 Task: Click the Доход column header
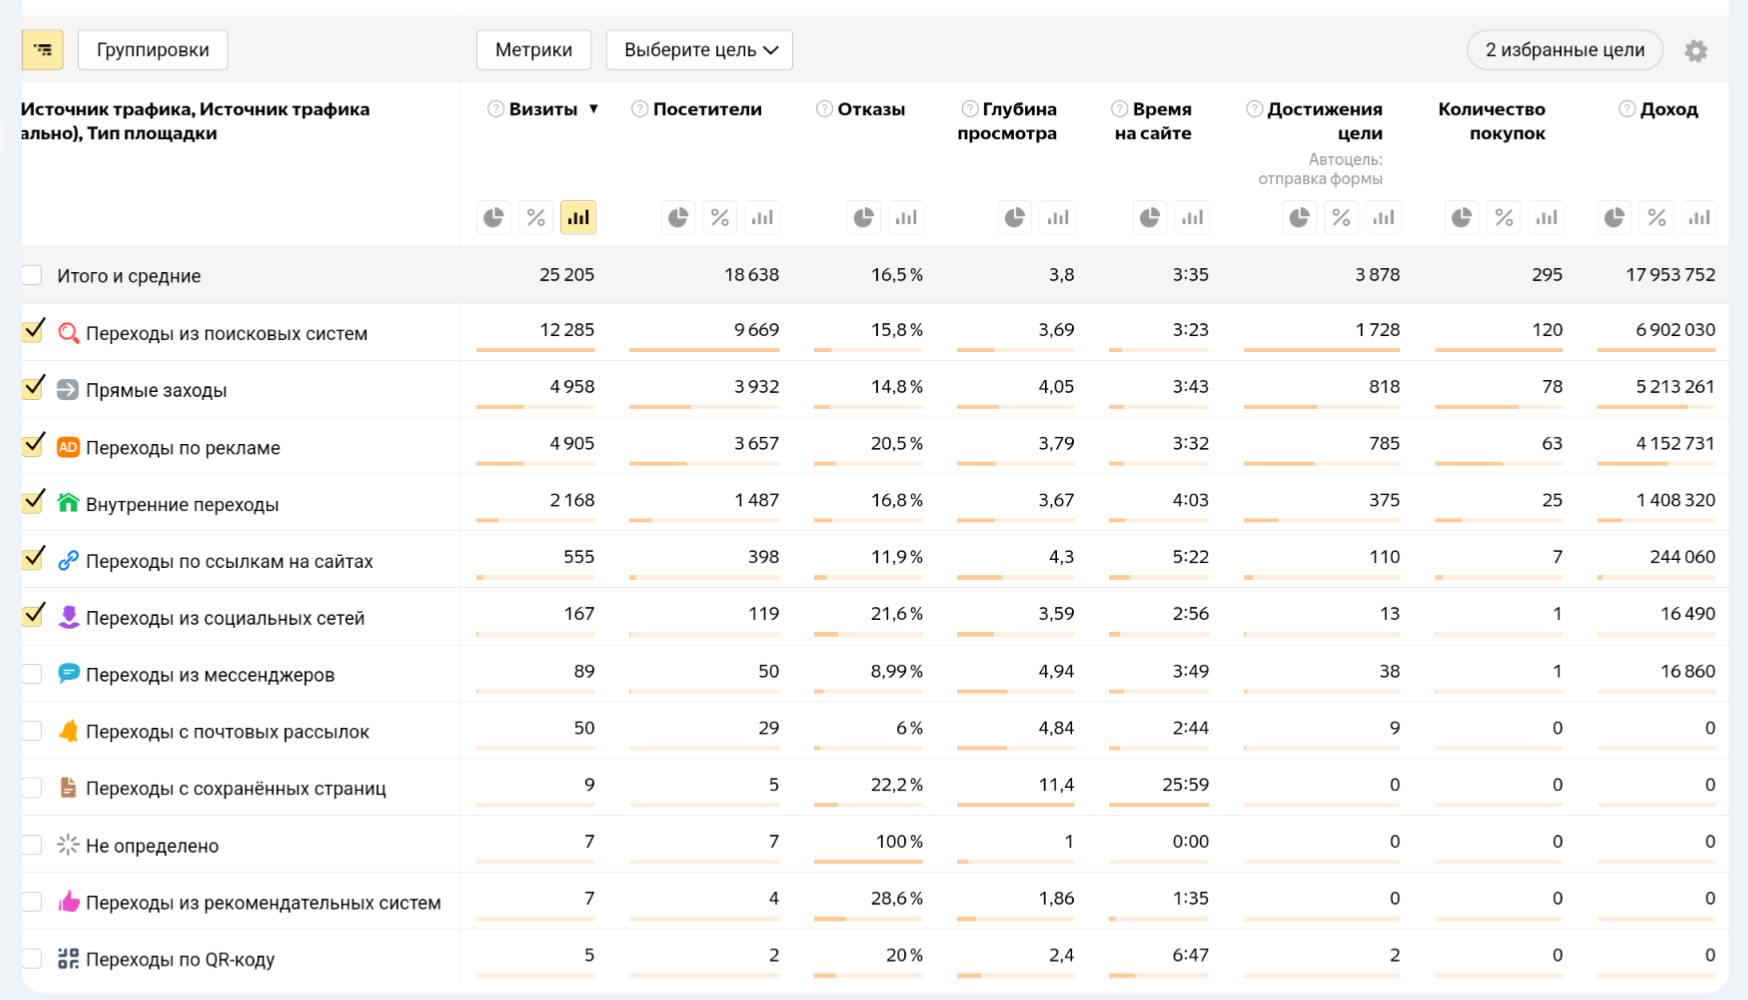click(x=1668, y=109)
